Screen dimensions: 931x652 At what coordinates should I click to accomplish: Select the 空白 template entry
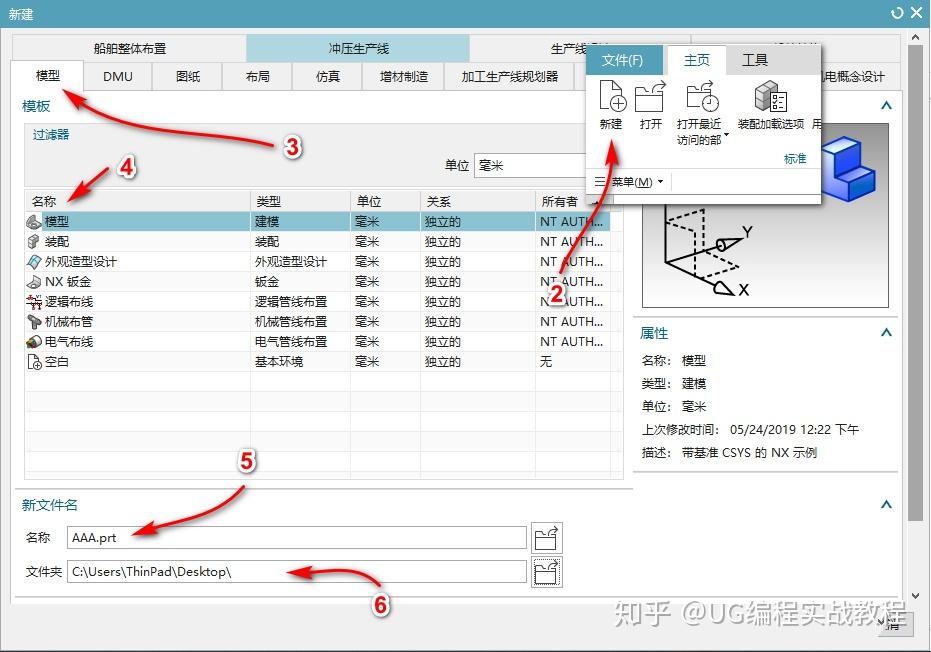click(x=55, y=361)
